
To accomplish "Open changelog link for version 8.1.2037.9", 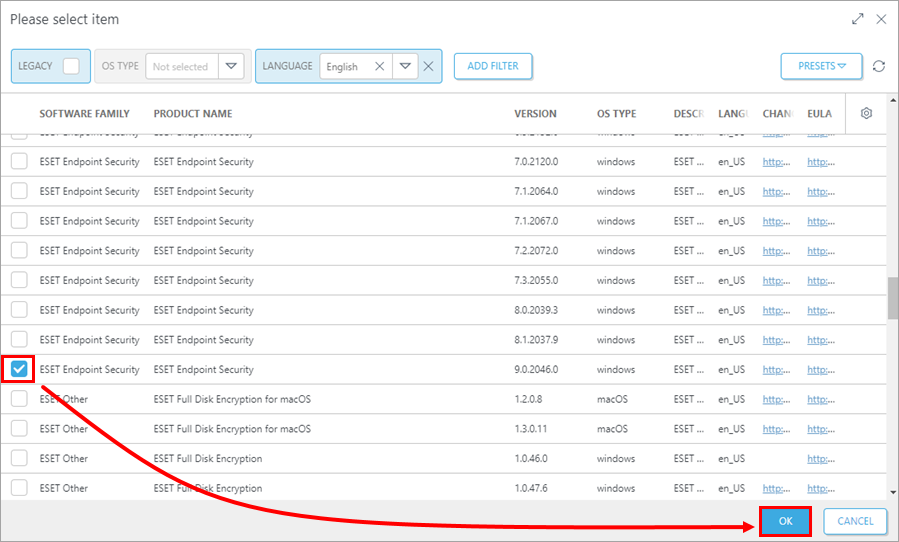I will (776, 340).
